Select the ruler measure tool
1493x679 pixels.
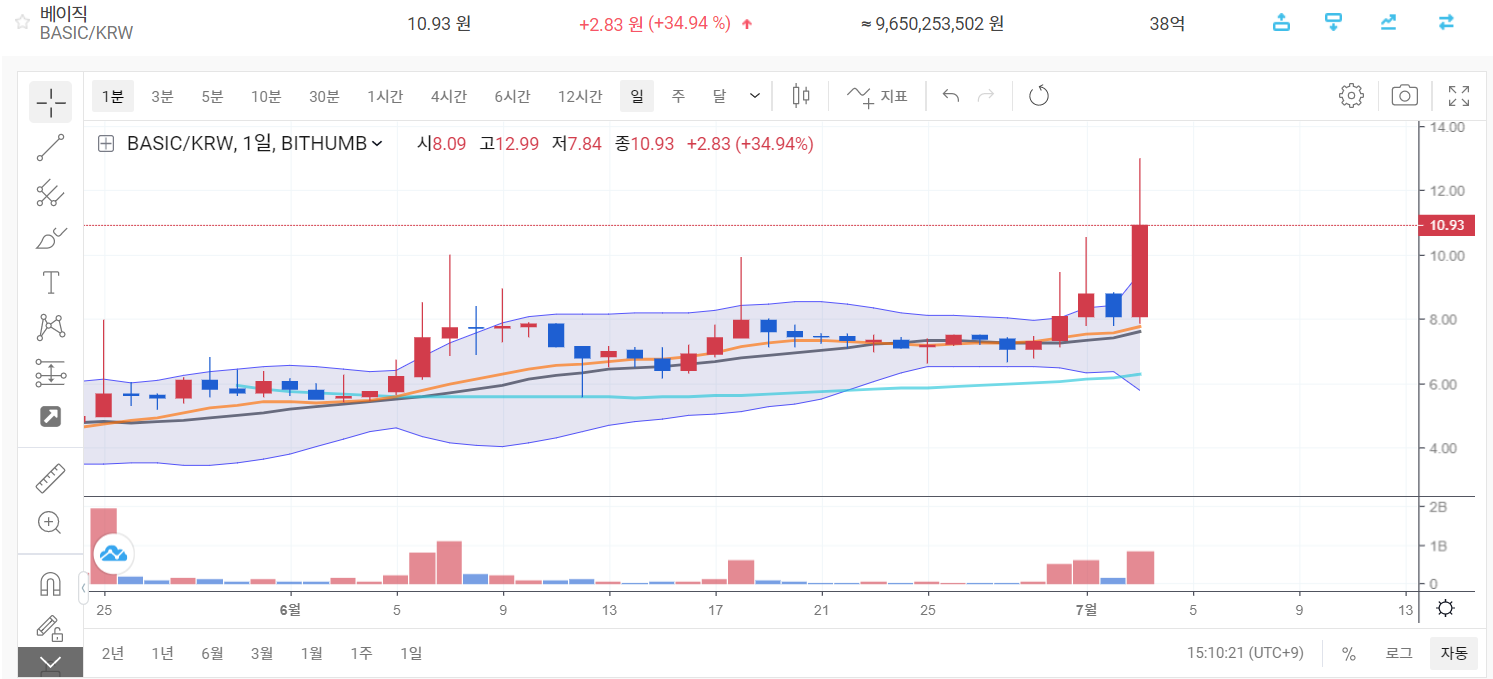50,478
